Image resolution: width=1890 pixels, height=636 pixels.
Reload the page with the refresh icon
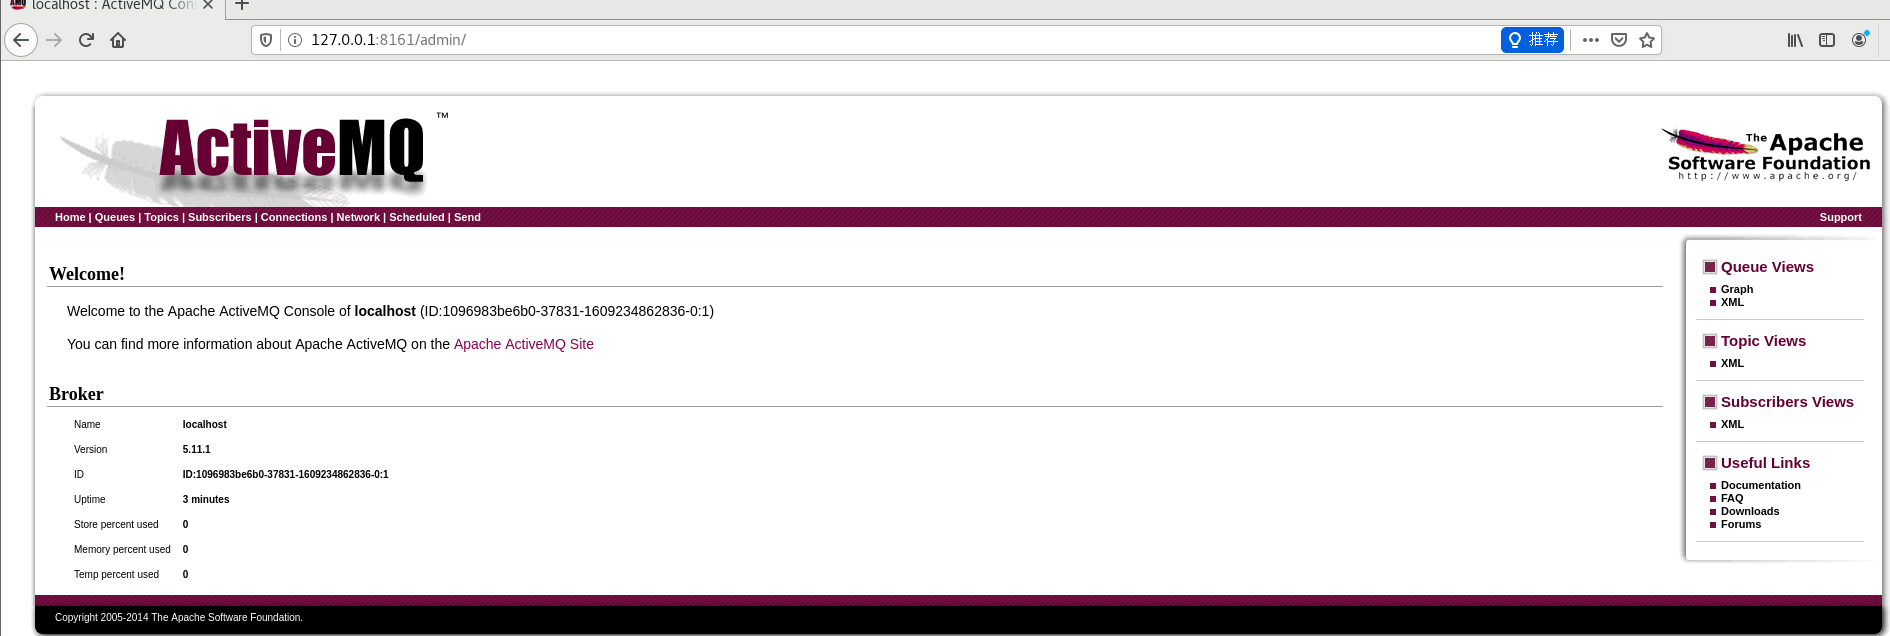pyautogui.click(x=86, y=40)
